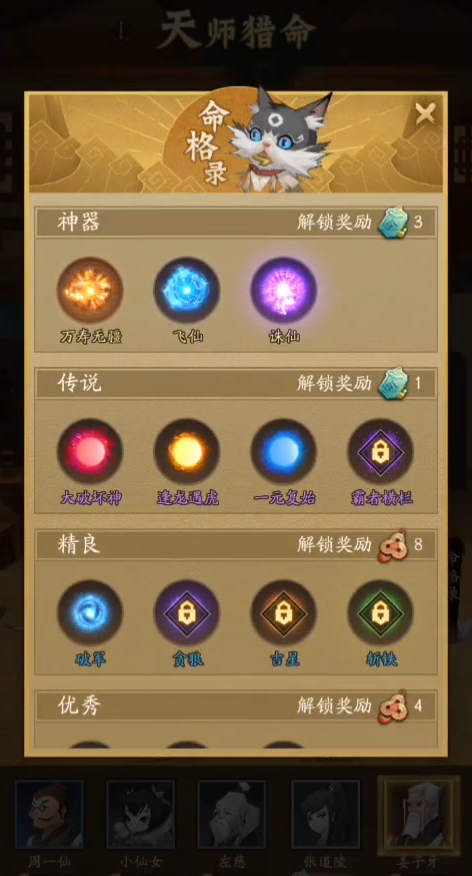Image resolution: width=472 pixels, height=876 pixels.
Task: Select the 破军 swirl orb
Action: [90, 613]
